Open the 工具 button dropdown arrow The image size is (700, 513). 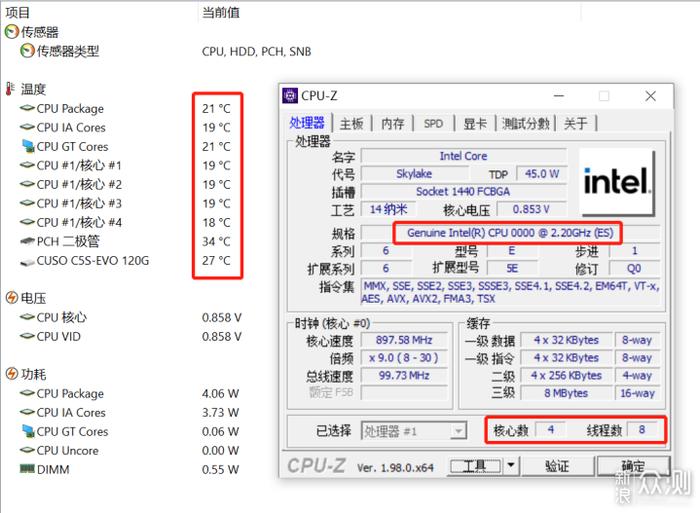pyautogui.click(x=511, y=466)
